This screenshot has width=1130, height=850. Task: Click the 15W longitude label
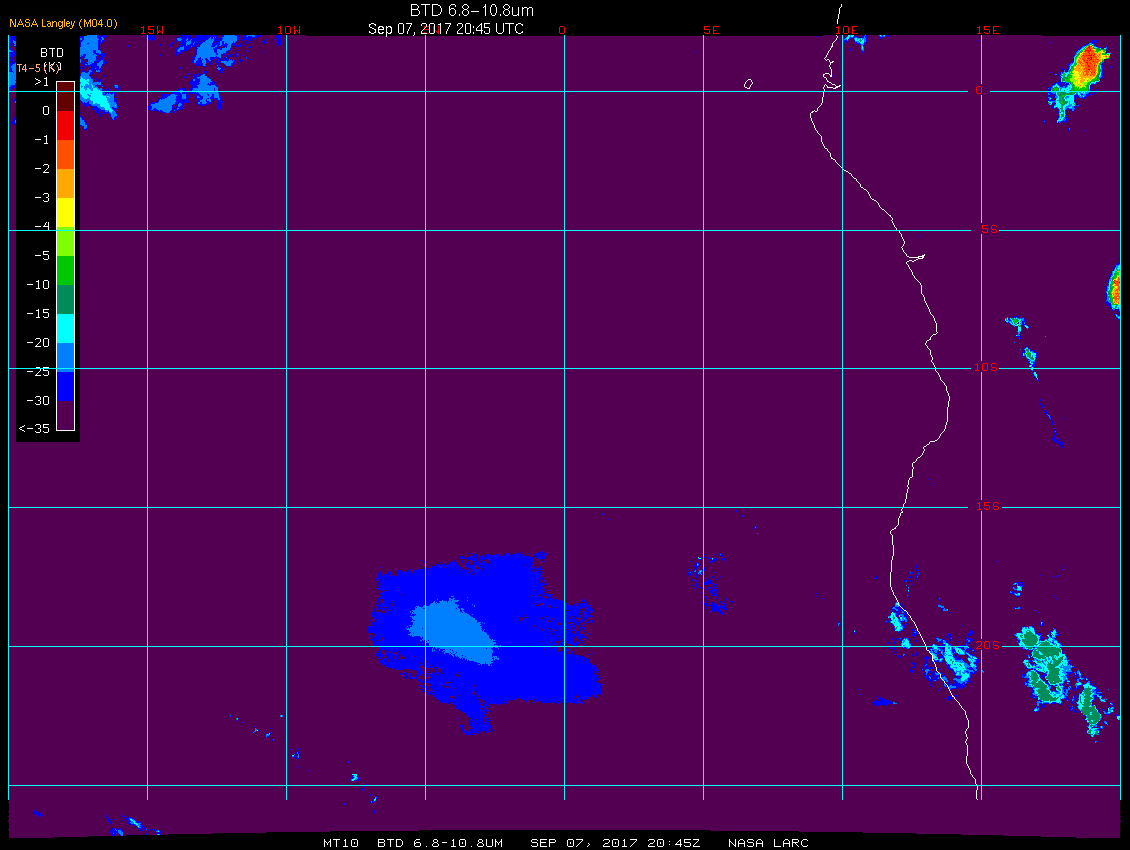152,30
